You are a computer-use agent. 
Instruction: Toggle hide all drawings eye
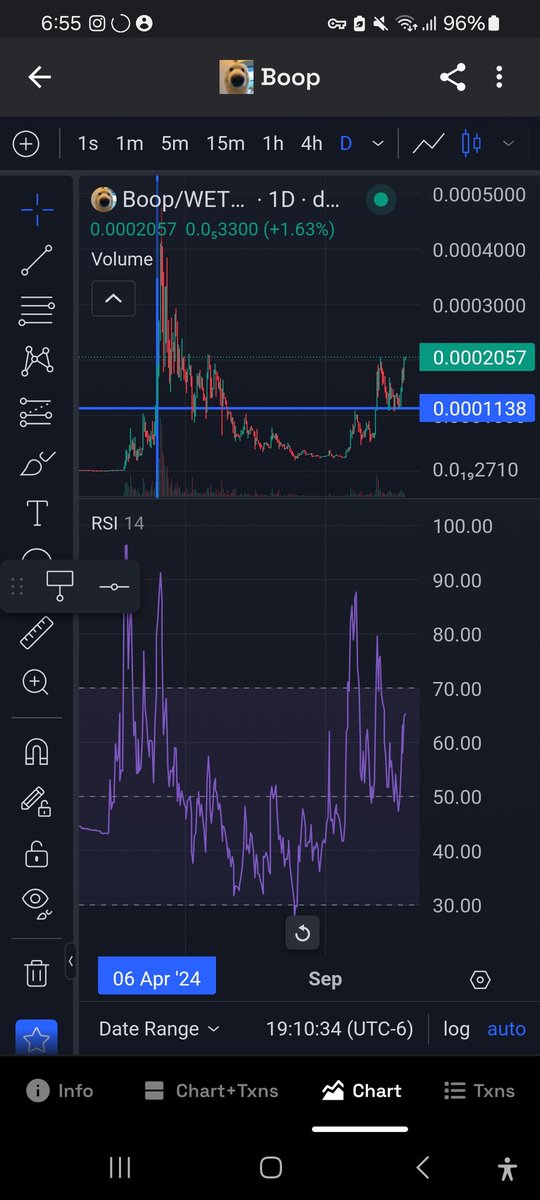point(37,903)
